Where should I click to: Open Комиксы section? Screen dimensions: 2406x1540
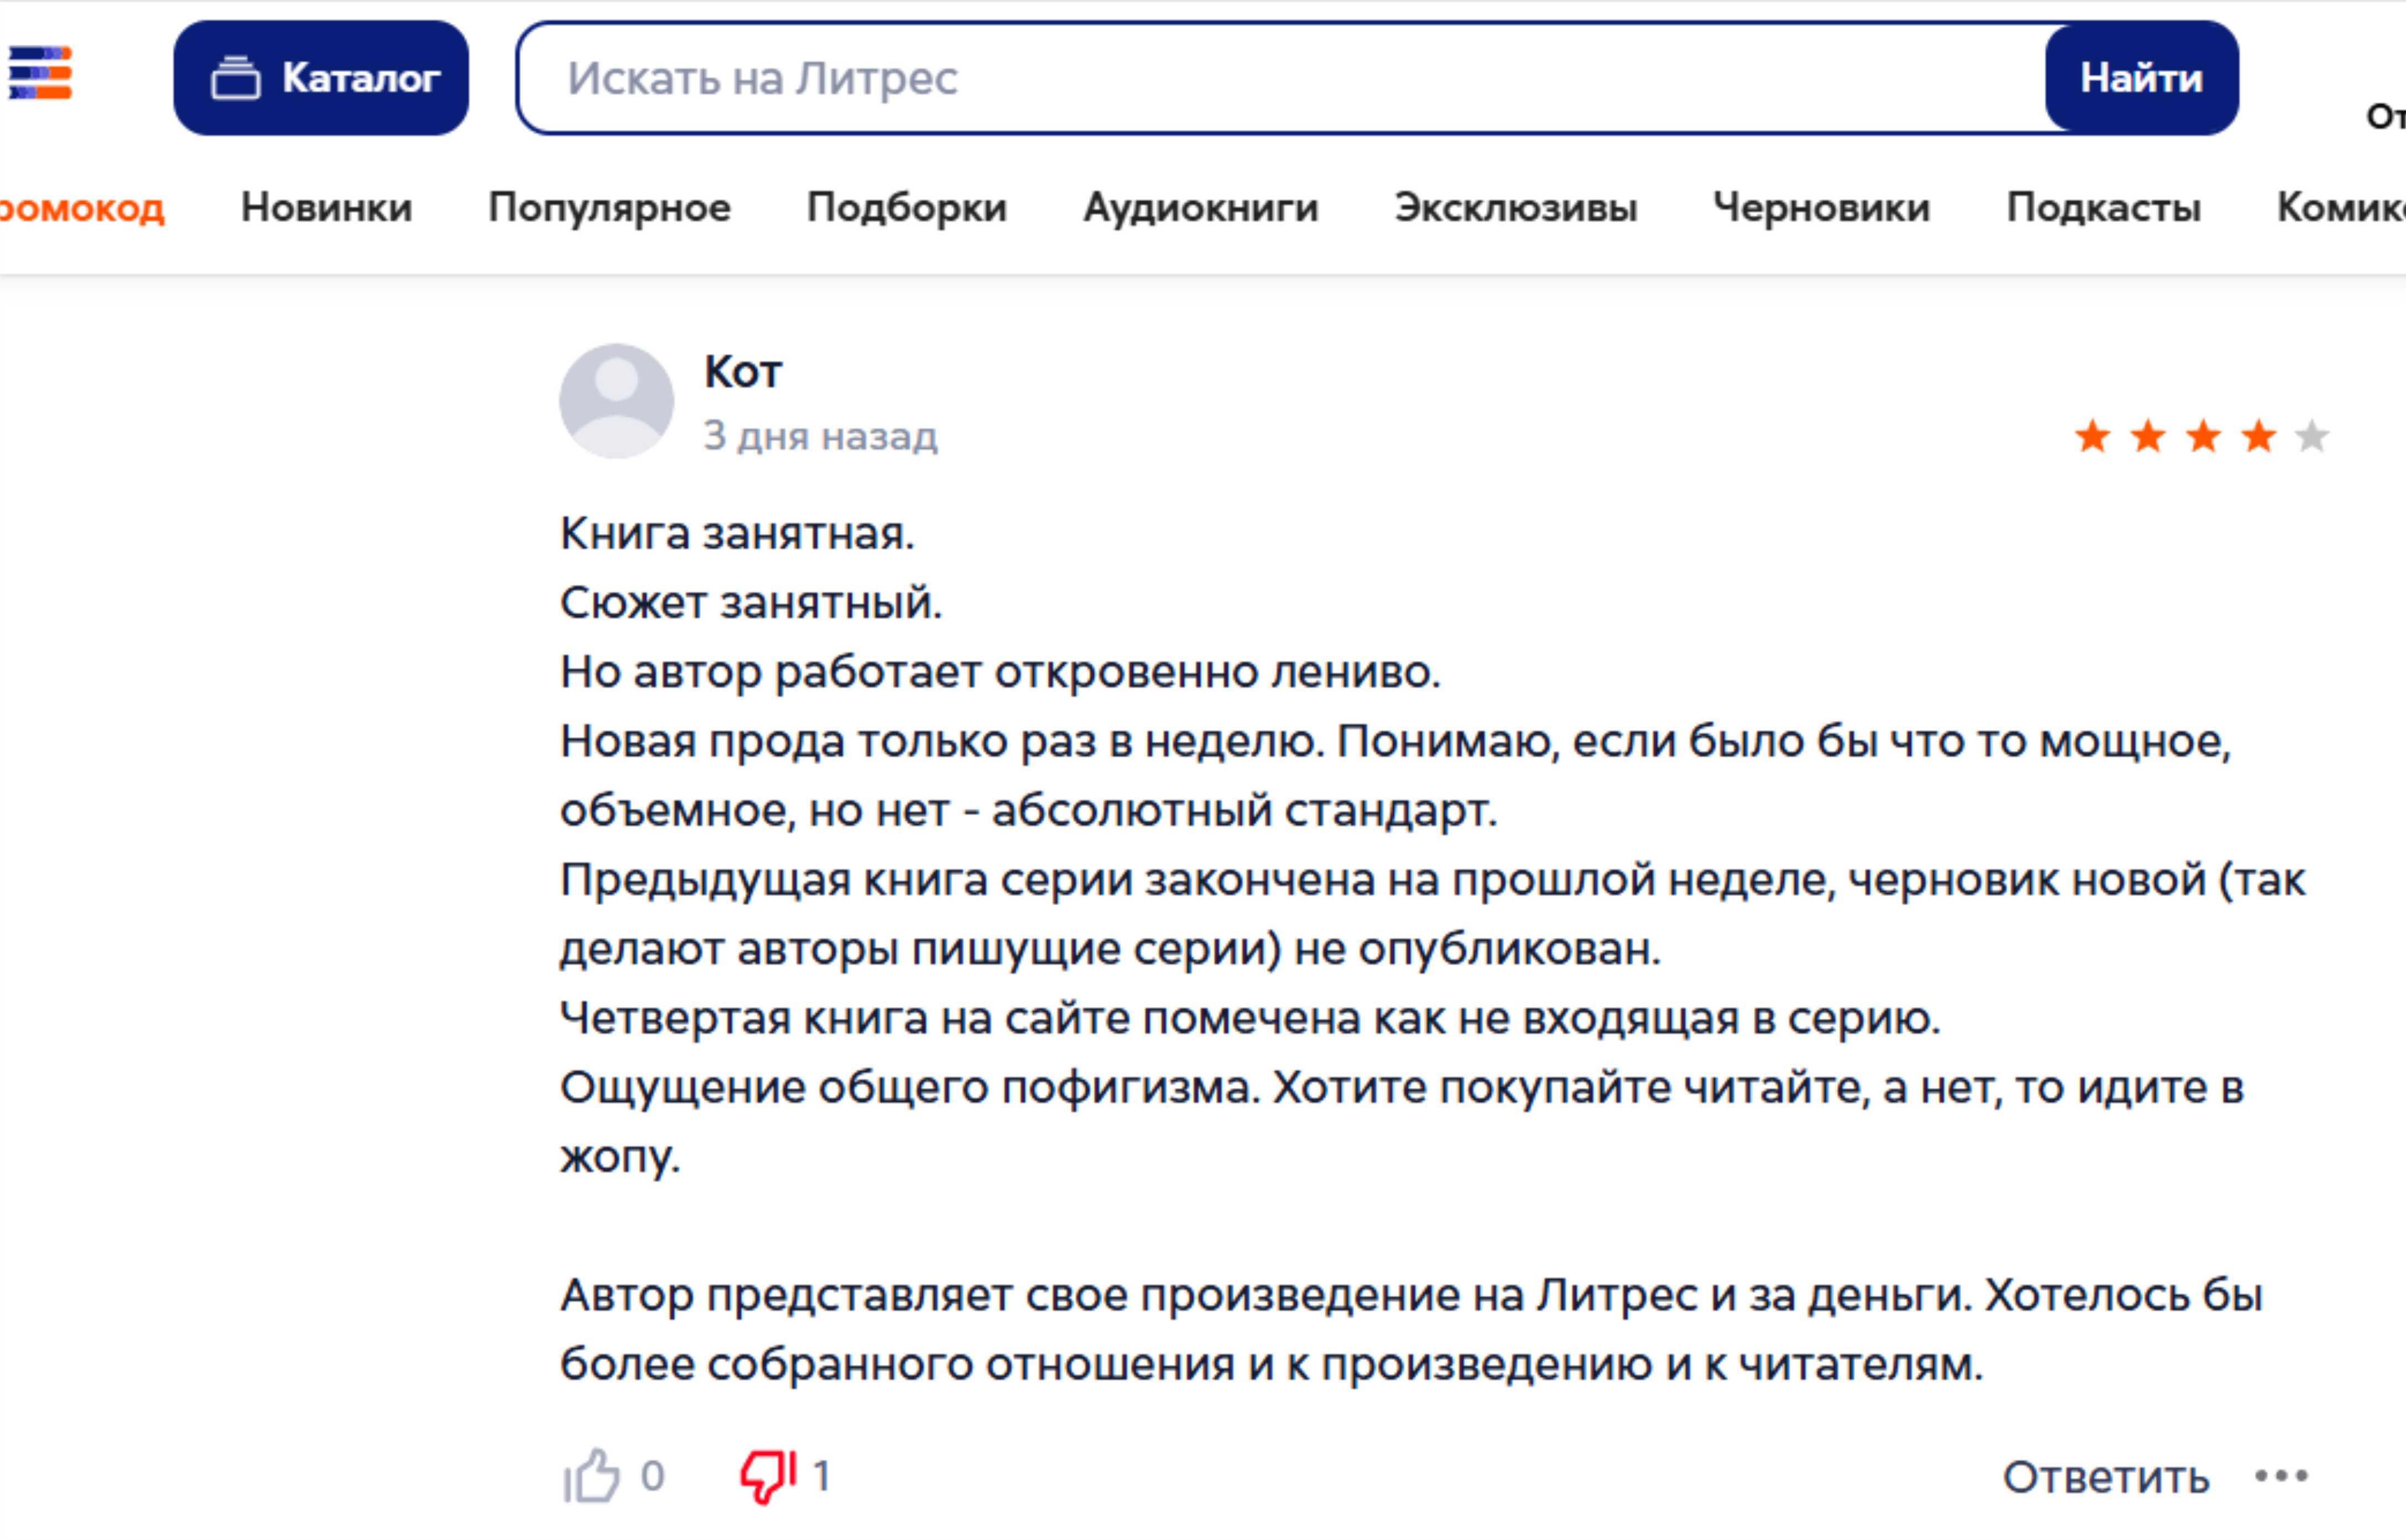pos(2340,208)
